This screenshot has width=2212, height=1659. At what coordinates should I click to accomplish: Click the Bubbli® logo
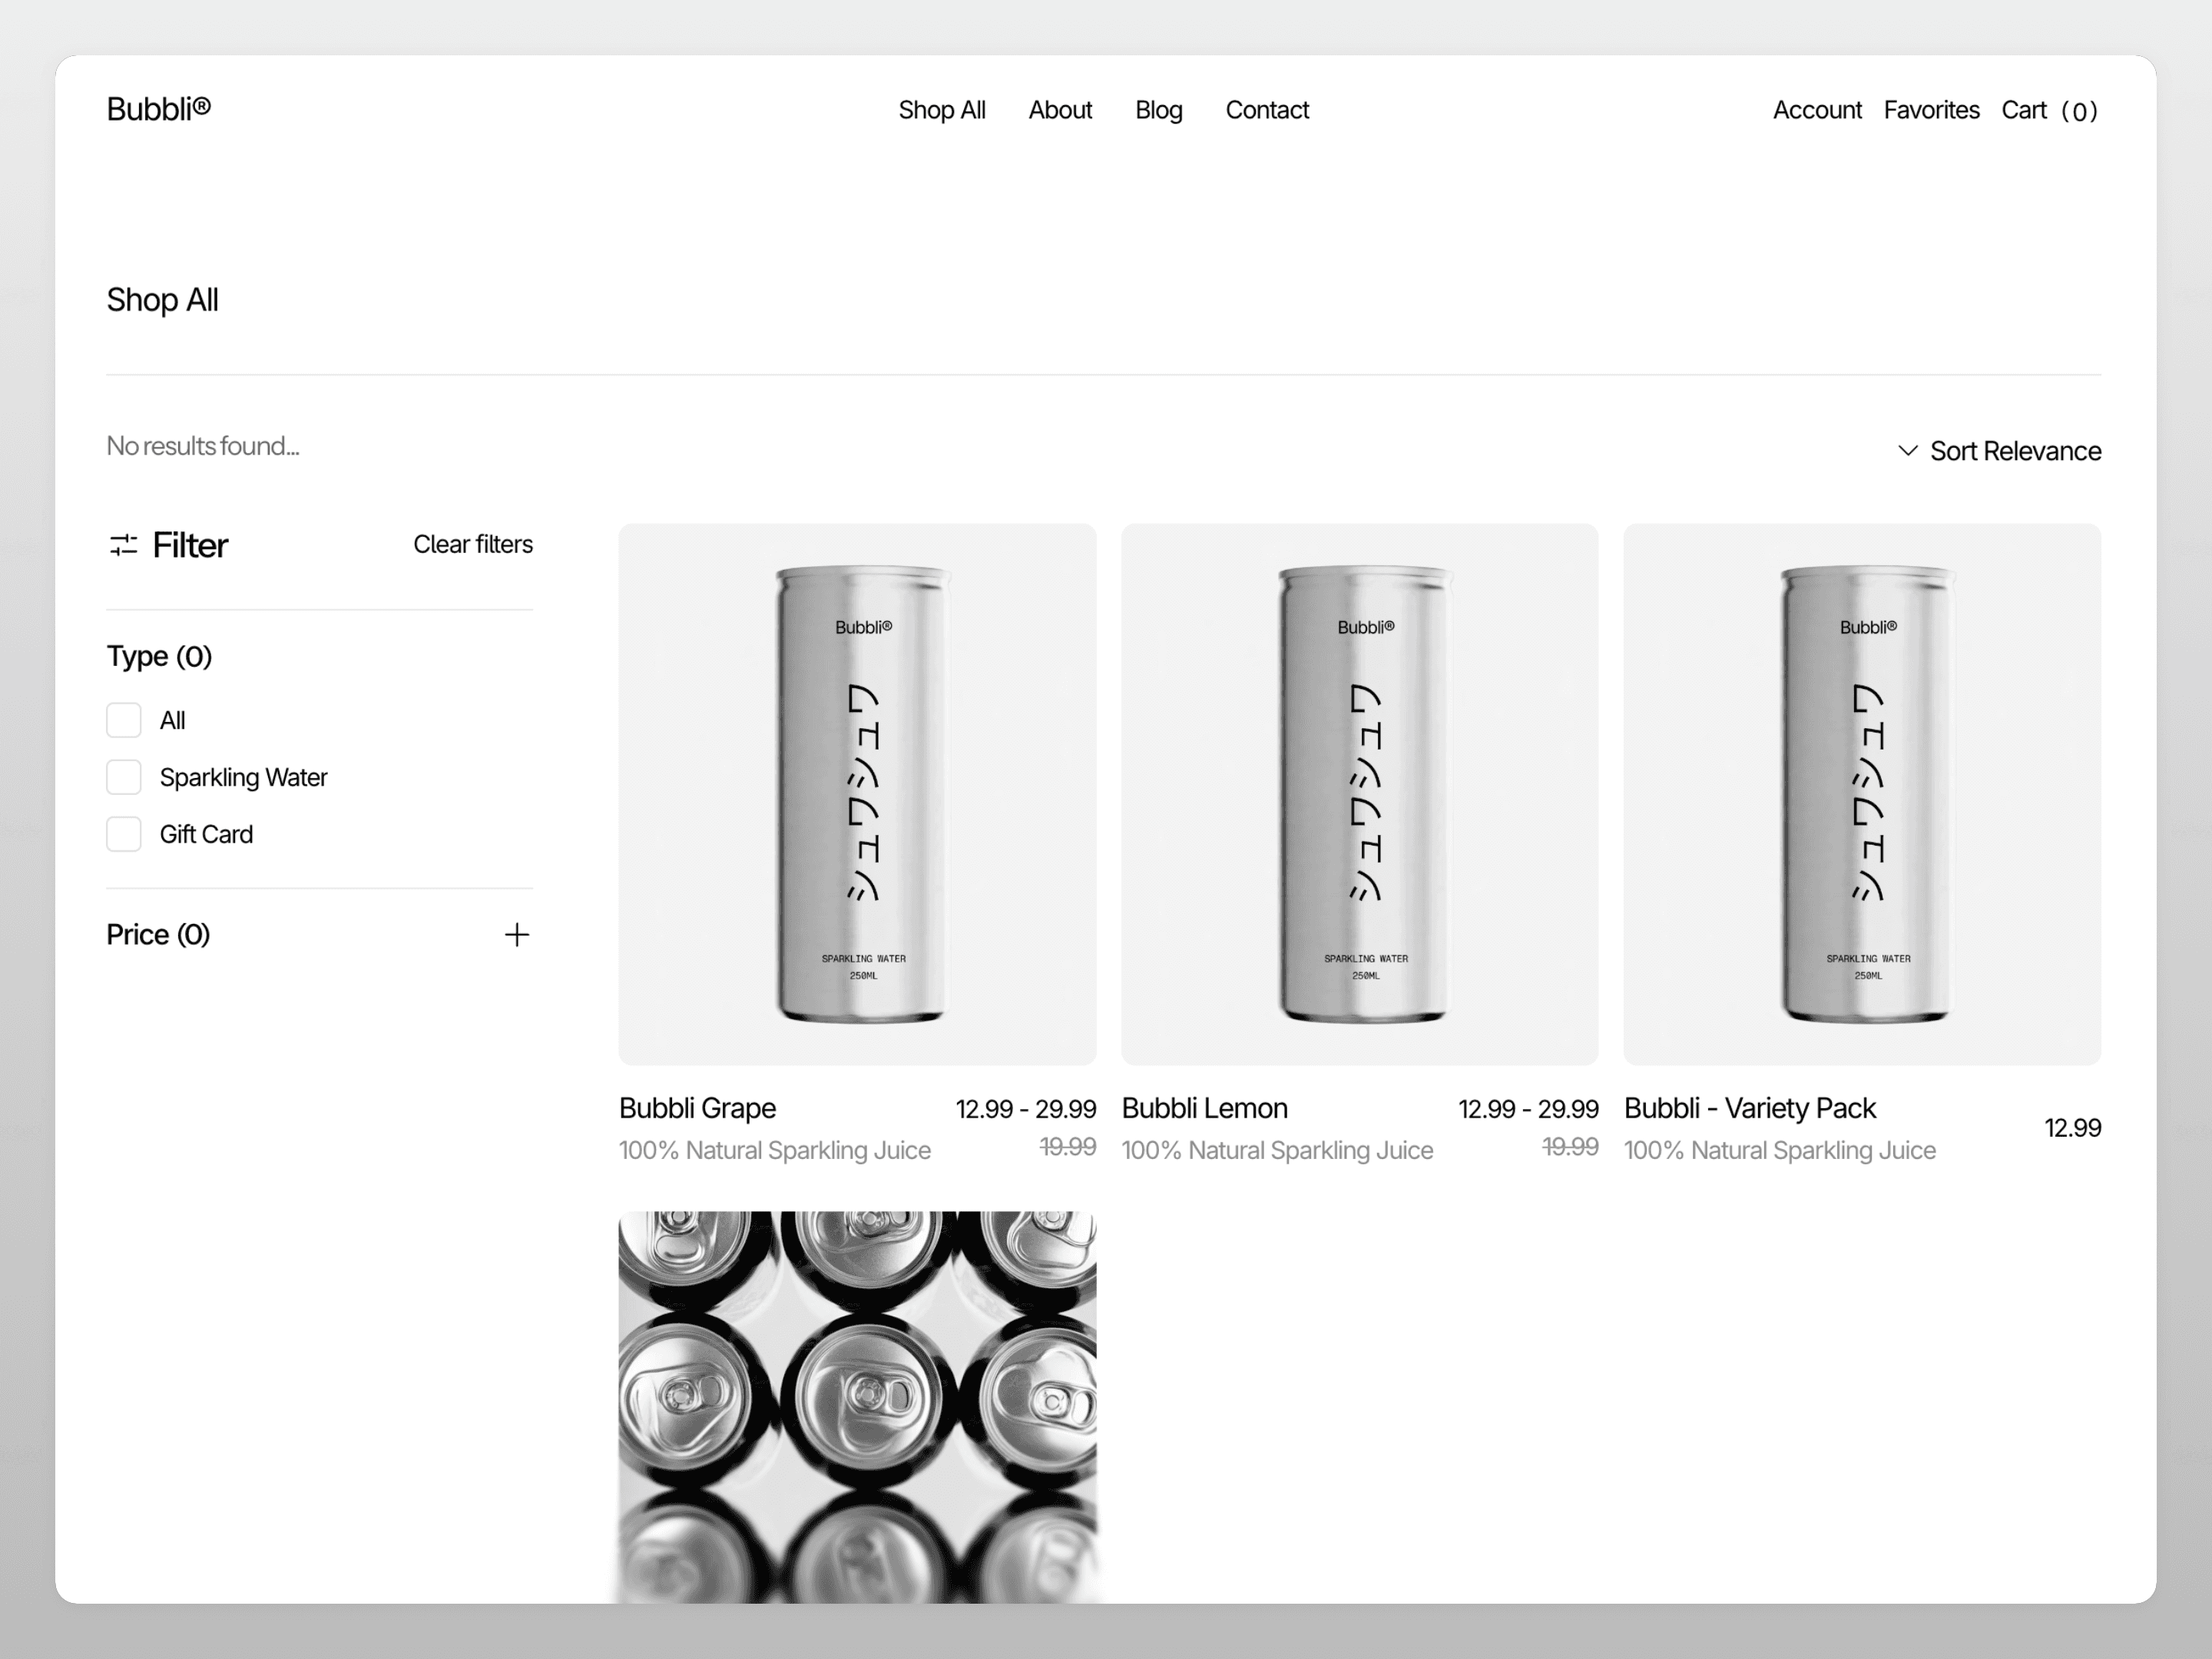coord(158,109)
